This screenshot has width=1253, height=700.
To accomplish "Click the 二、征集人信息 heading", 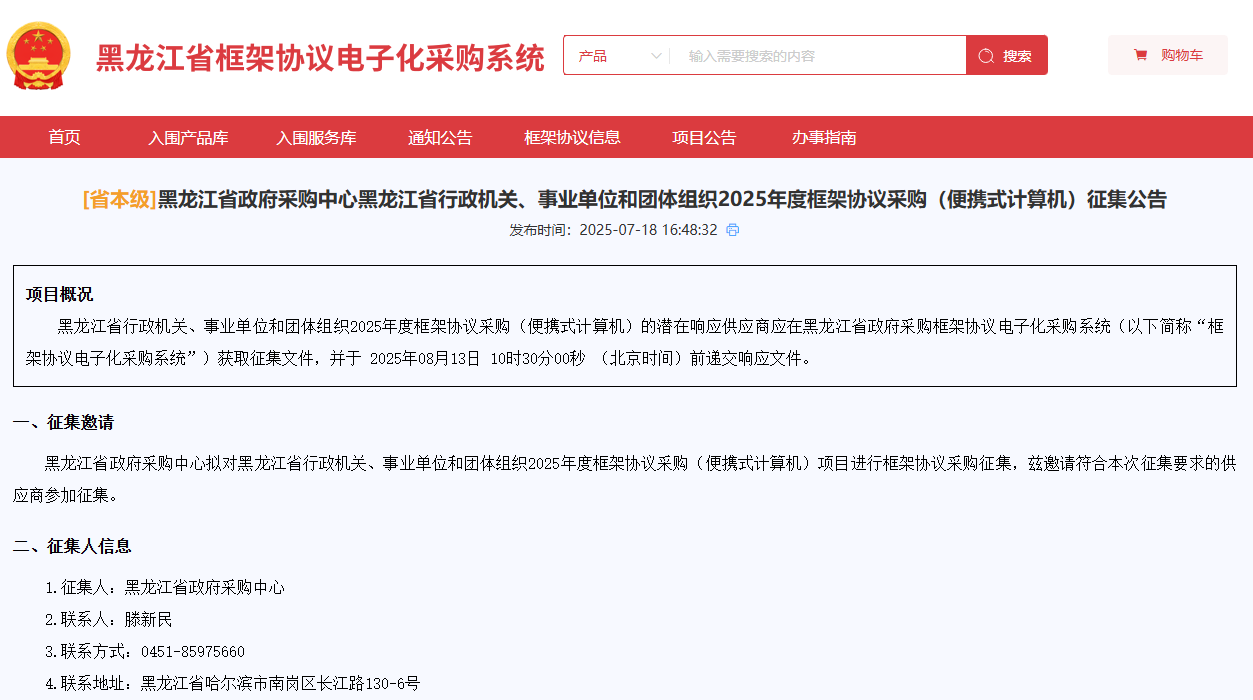I will [72, 546].
